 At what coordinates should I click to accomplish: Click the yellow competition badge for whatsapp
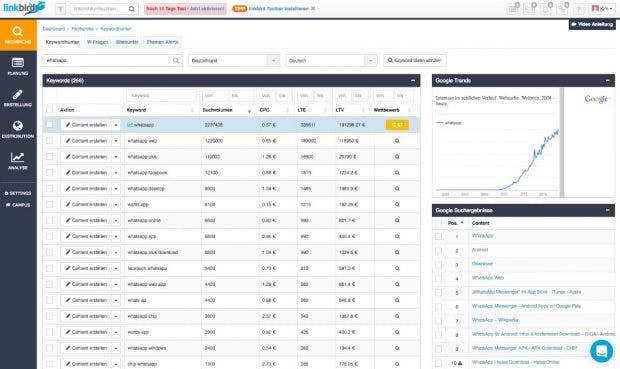click(x=397, y=125)
